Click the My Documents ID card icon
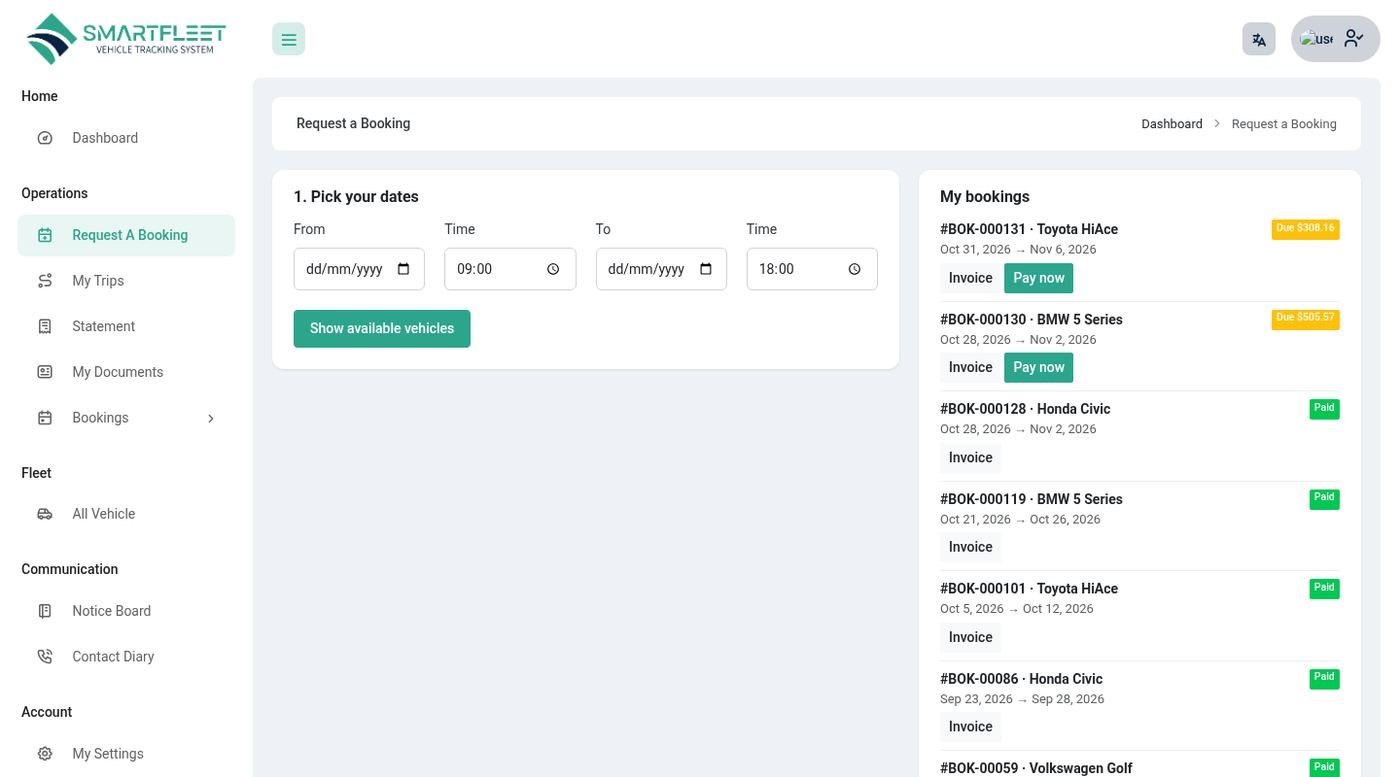 click(x=45, y=372)
